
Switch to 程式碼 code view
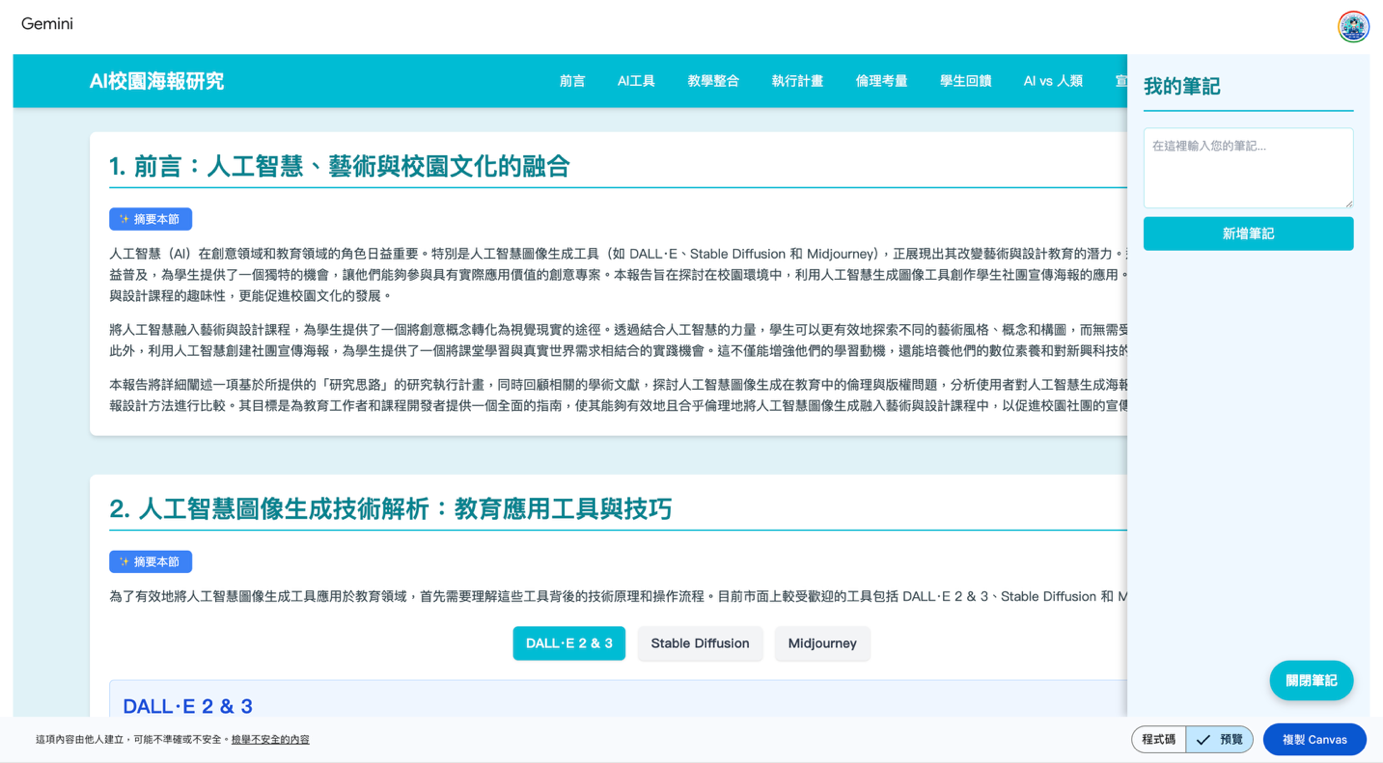coord(1159,740)
